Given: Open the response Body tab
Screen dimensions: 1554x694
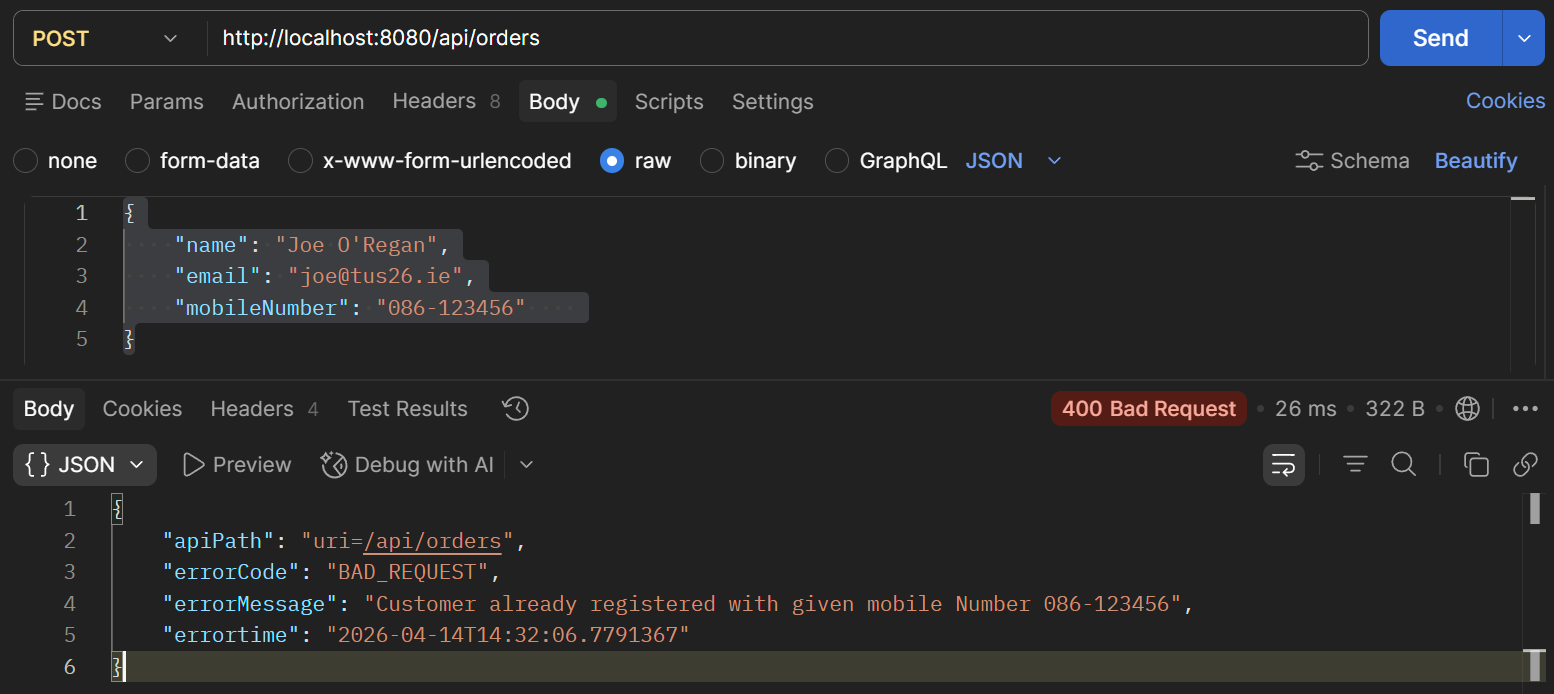Looking at the screenshot, I should (49, 408).
